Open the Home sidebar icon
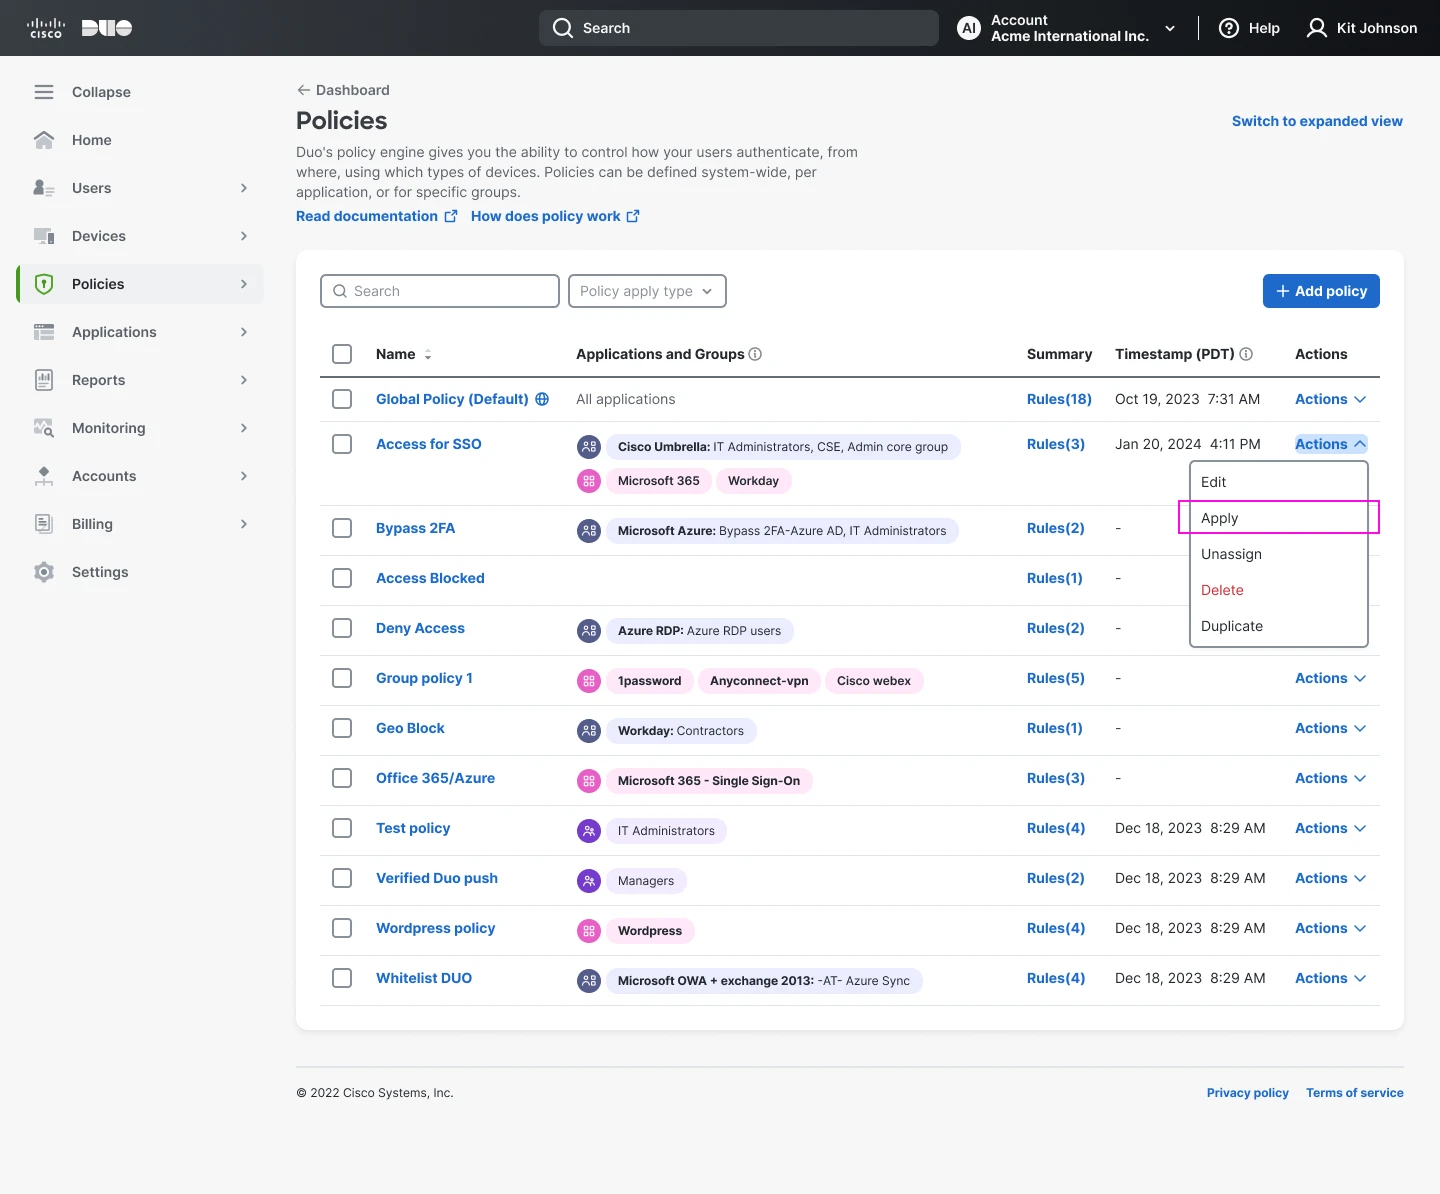Viewport: 1440px width, 1194px height. click(44, 140)
